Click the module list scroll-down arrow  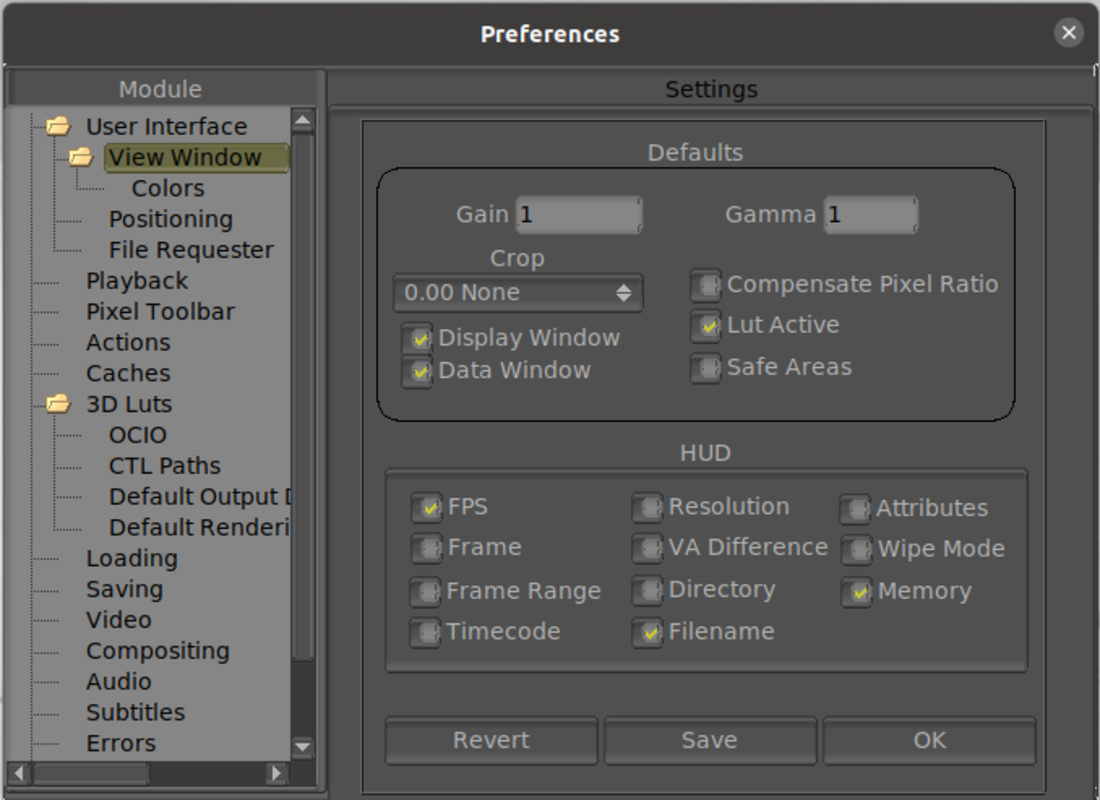[x=303, y=746]
